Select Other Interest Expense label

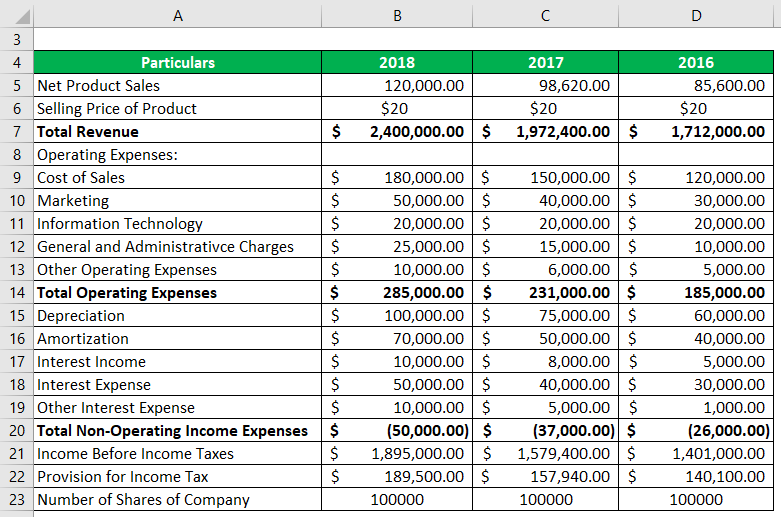[177, 407]
